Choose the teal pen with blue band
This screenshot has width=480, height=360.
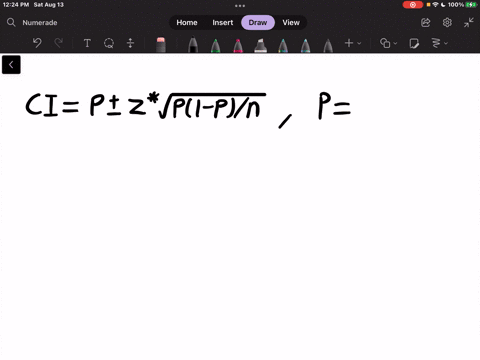click(x=305, y=45)
